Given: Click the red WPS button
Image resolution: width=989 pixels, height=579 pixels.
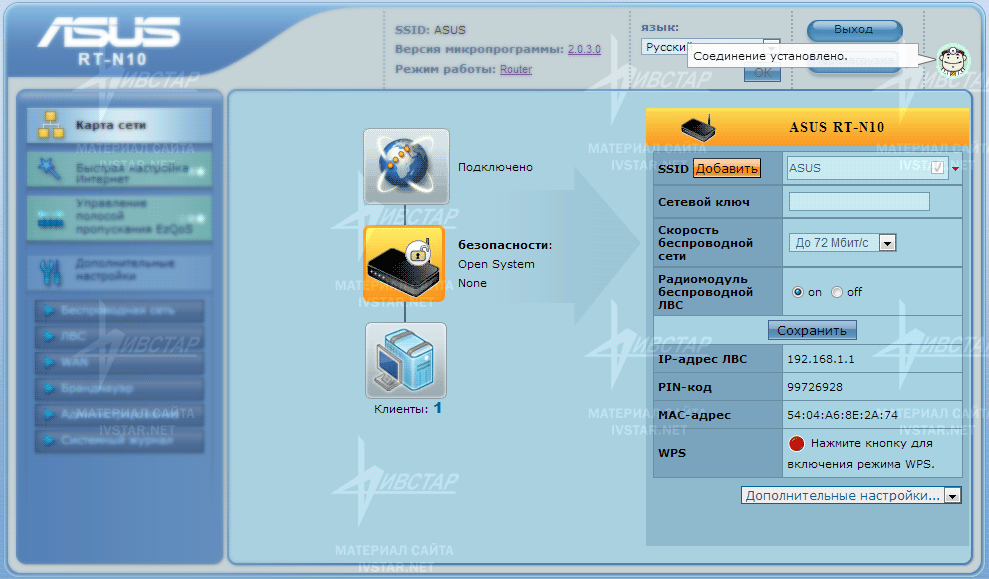Looking at the screenshot, I should [x=797, y=443].
